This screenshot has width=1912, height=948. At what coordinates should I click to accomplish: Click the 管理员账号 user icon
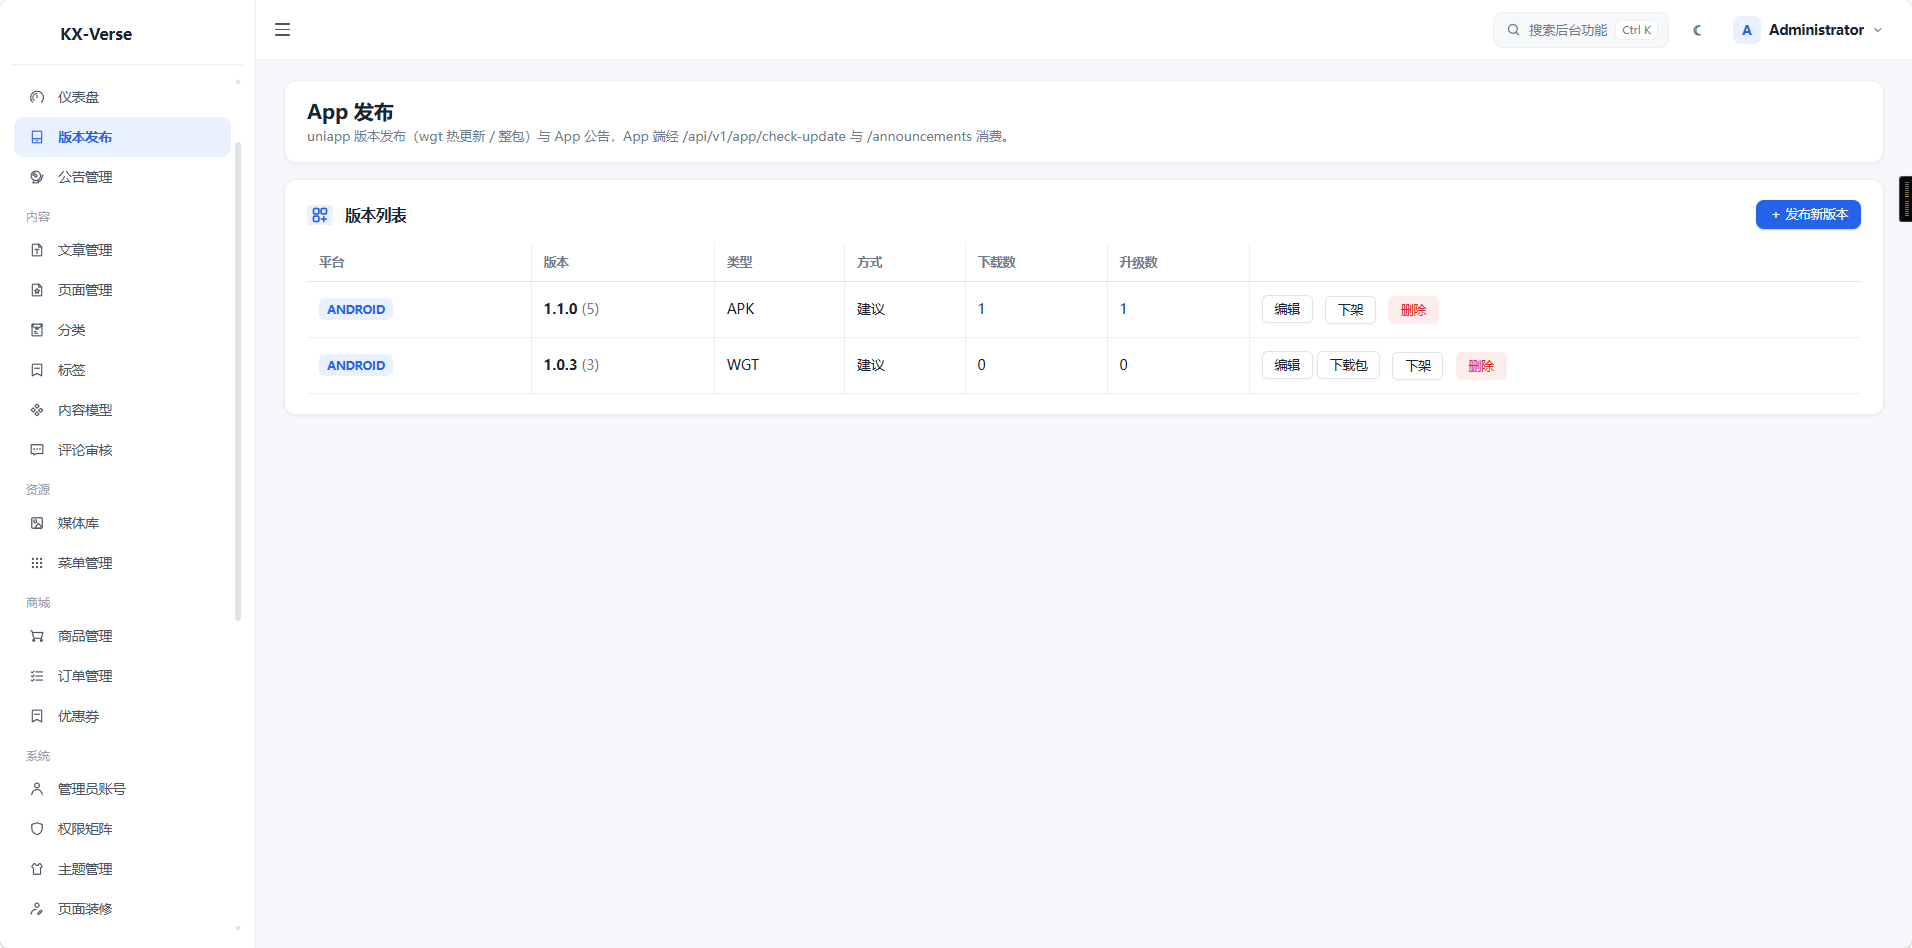pyautogui.click(x=37, y=789)
